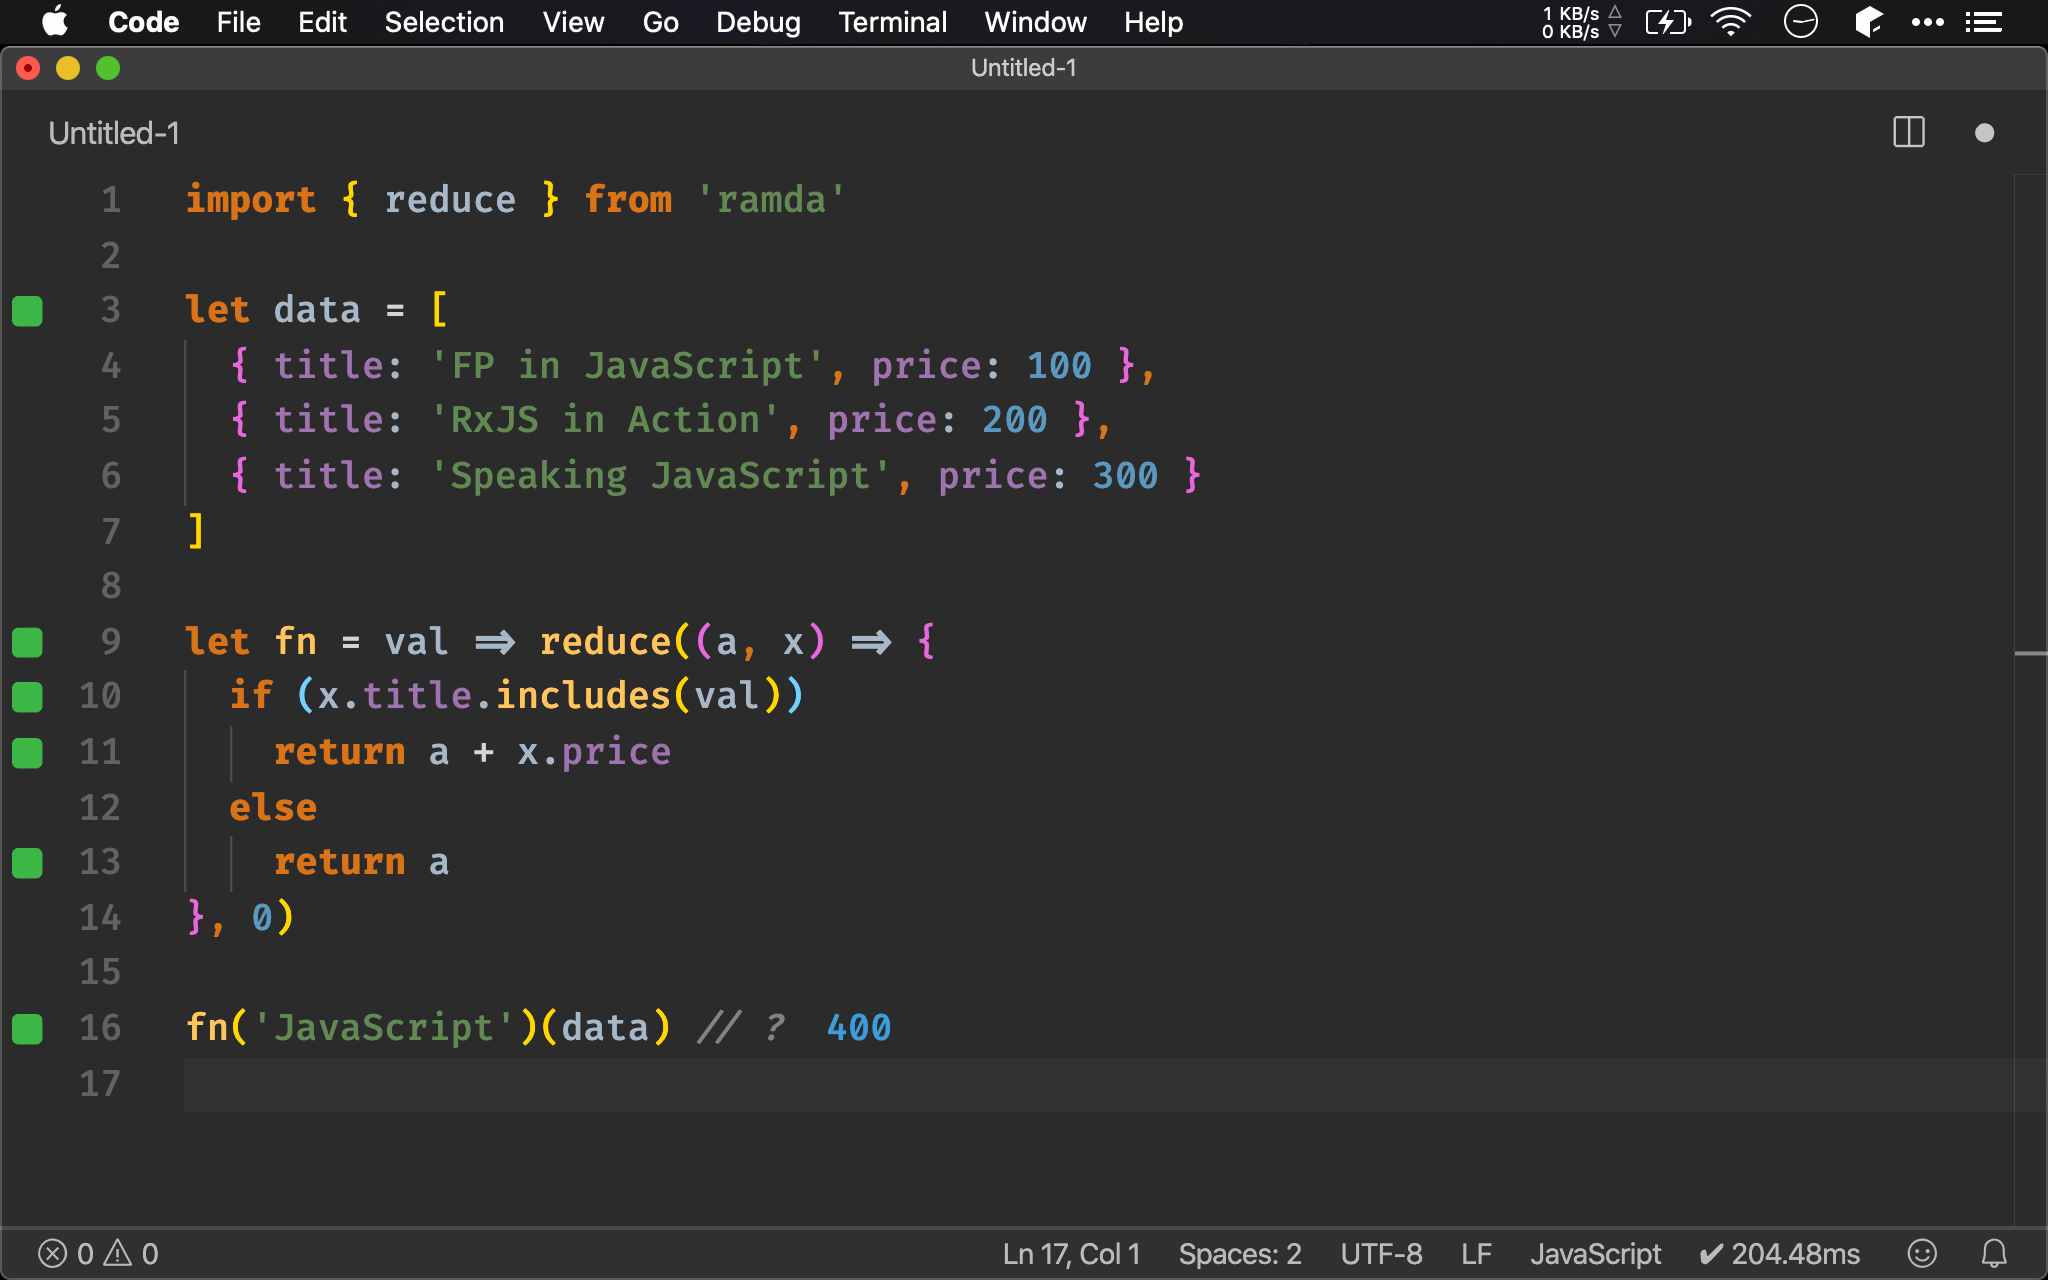Open the Code application menu
This screenshot has height=1280, width=2048.
click(x=143, y=22)
